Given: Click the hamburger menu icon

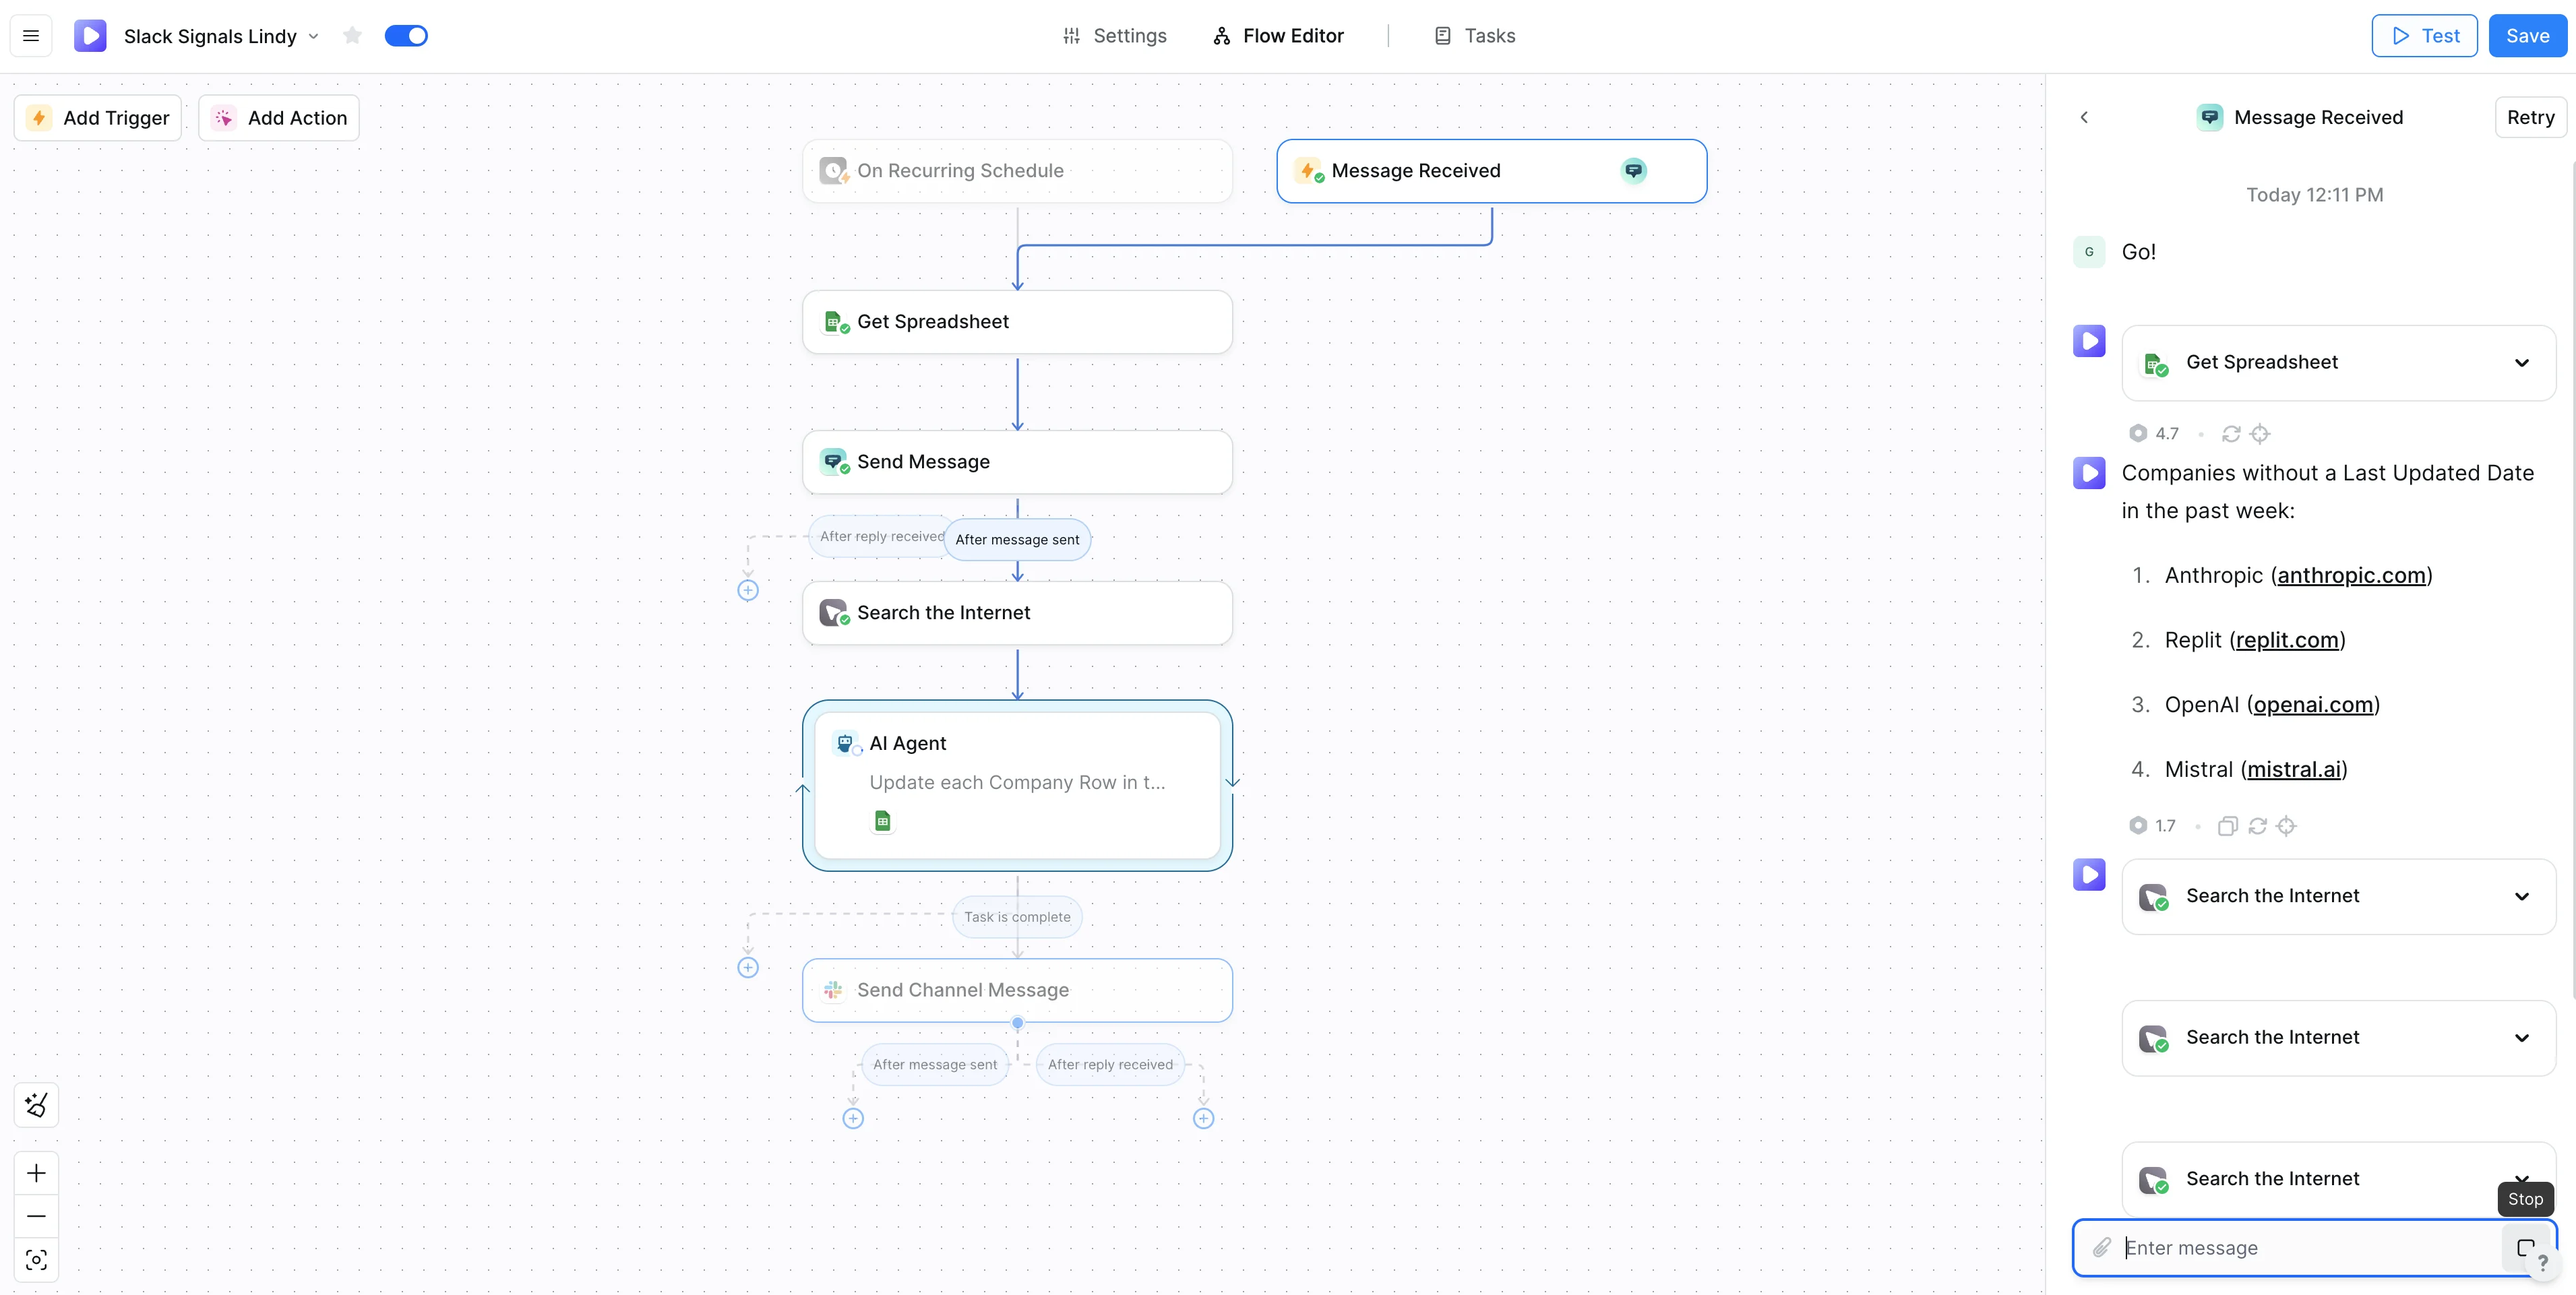Looking at the screenshot, I should click(x=31, y=36).
